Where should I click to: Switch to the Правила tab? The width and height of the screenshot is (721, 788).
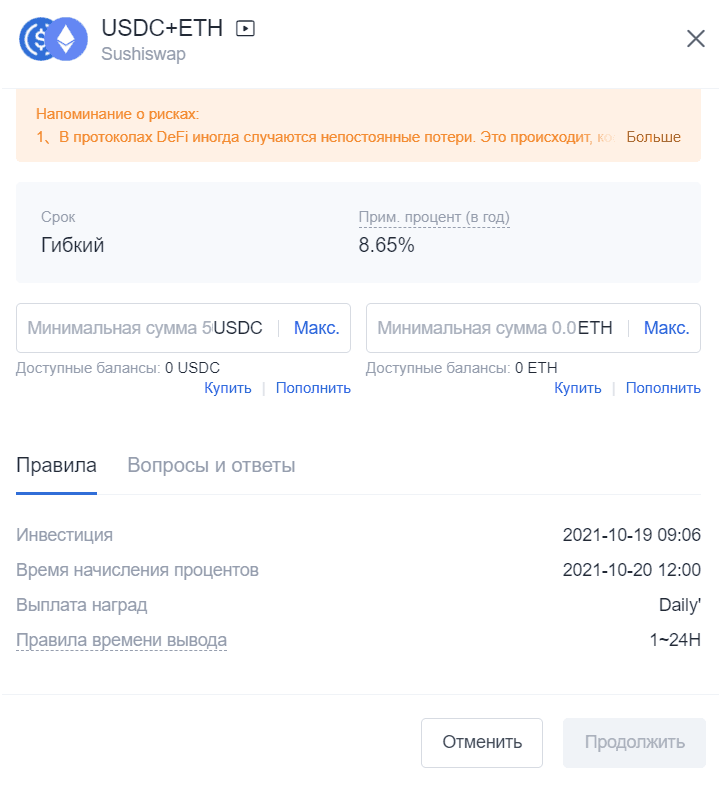56,465
